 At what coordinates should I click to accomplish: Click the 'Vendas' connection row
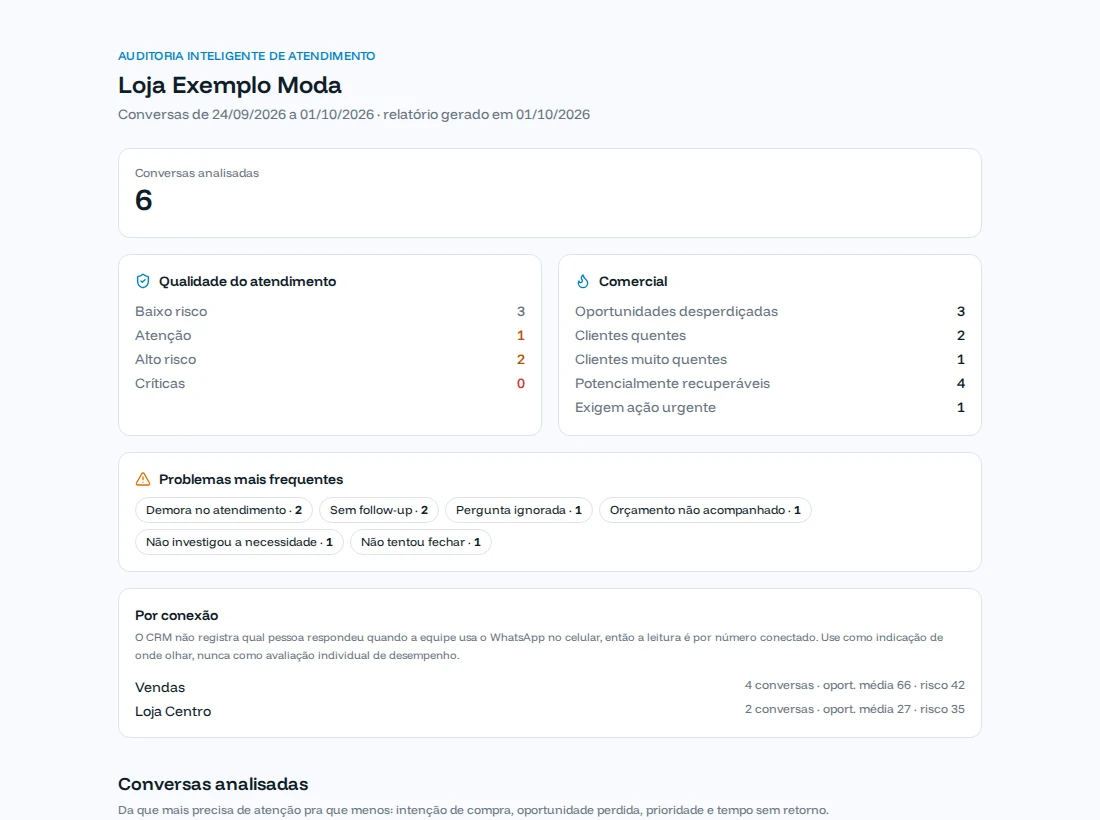pos(550,687)
